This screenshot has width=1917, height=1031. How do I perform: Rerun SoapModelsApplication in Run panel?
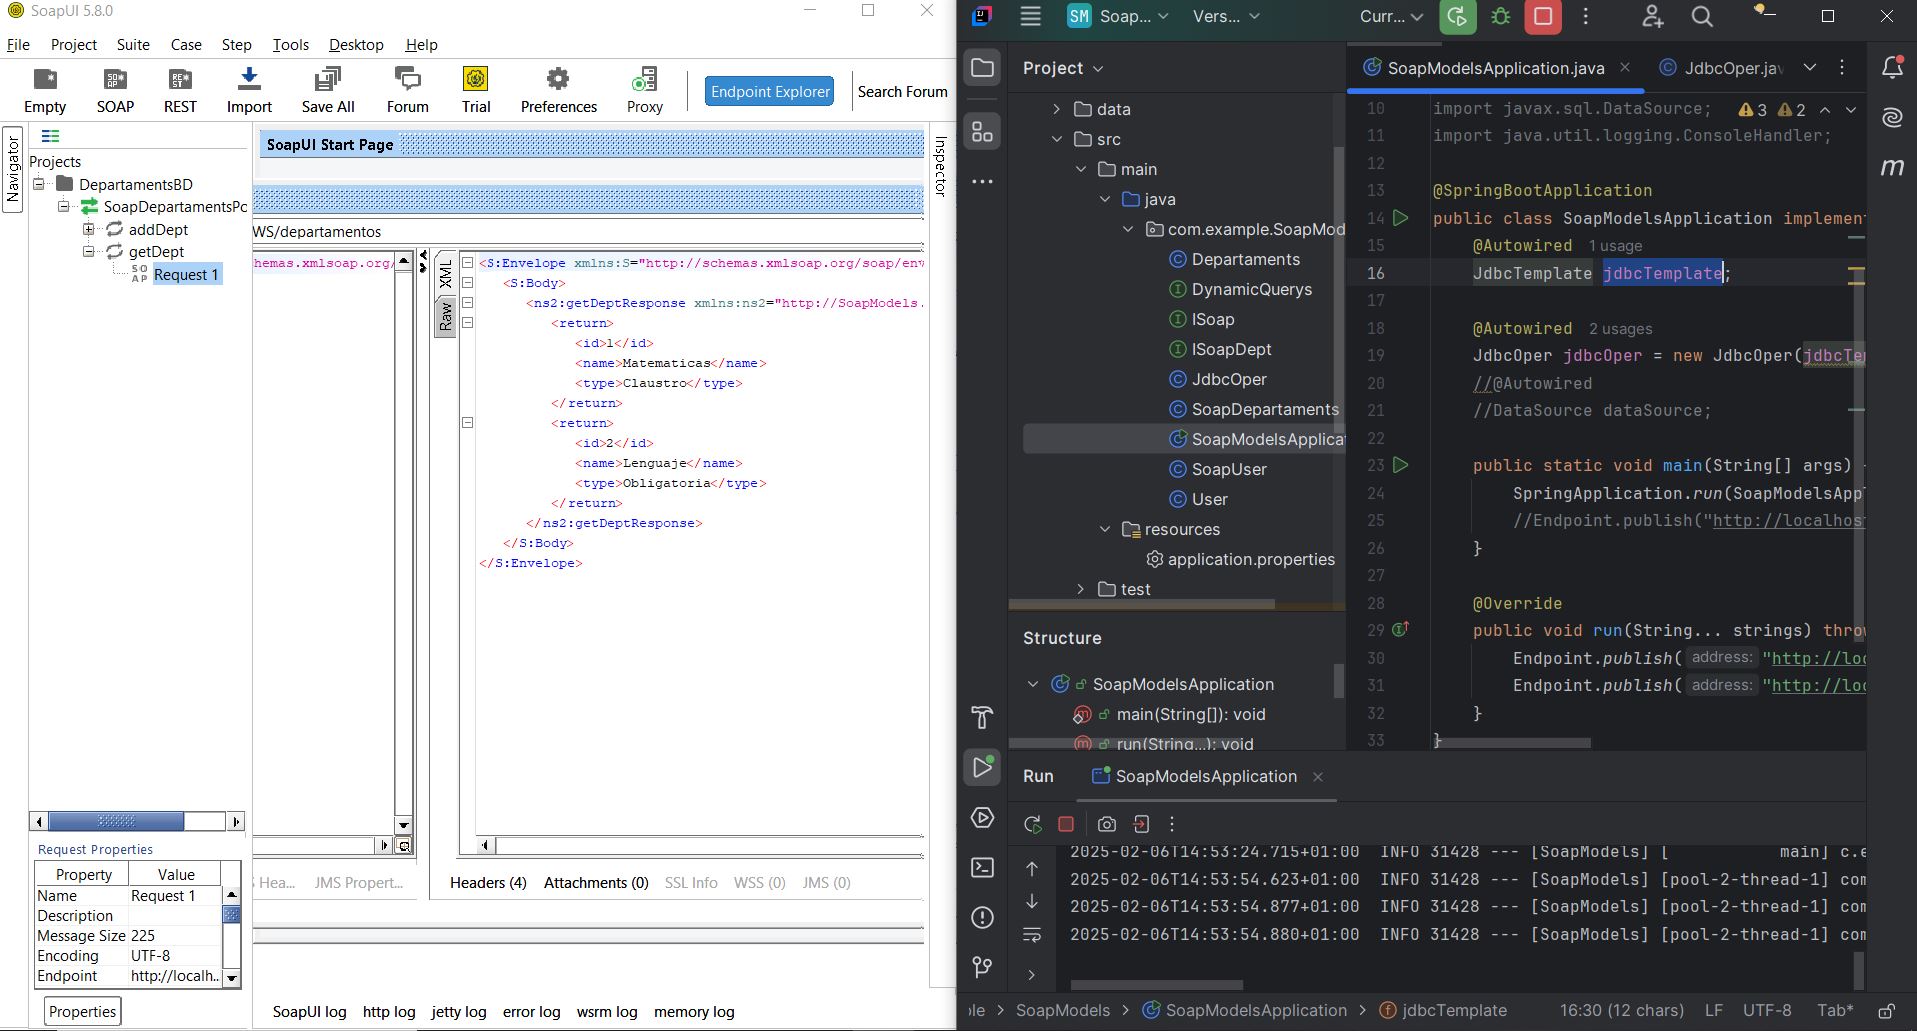coord(1032,824)
